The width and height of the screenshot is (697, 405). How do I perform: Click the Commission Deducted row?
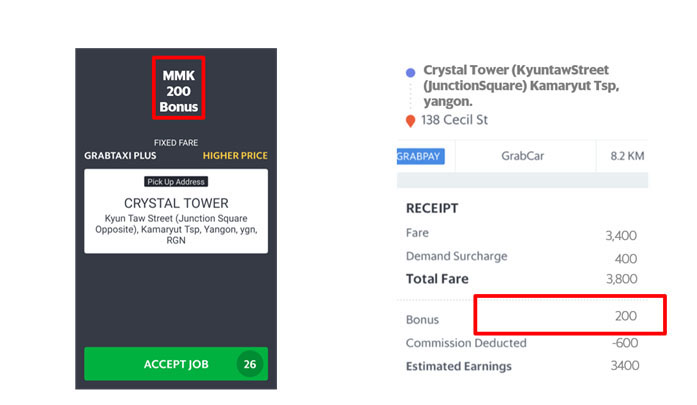pyautogui.click(x=520, y=343)
